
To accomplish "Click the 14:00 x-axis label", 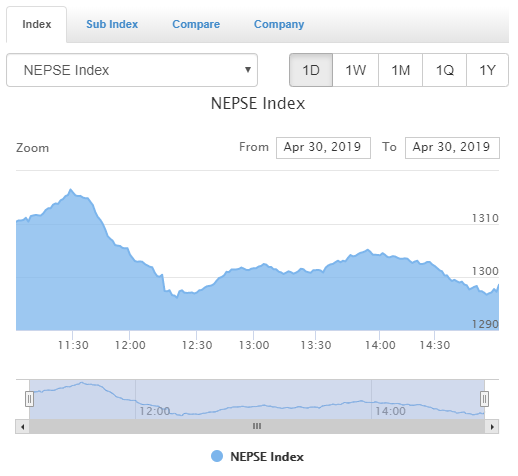I will pyautogui.click(x=380, y=345).
